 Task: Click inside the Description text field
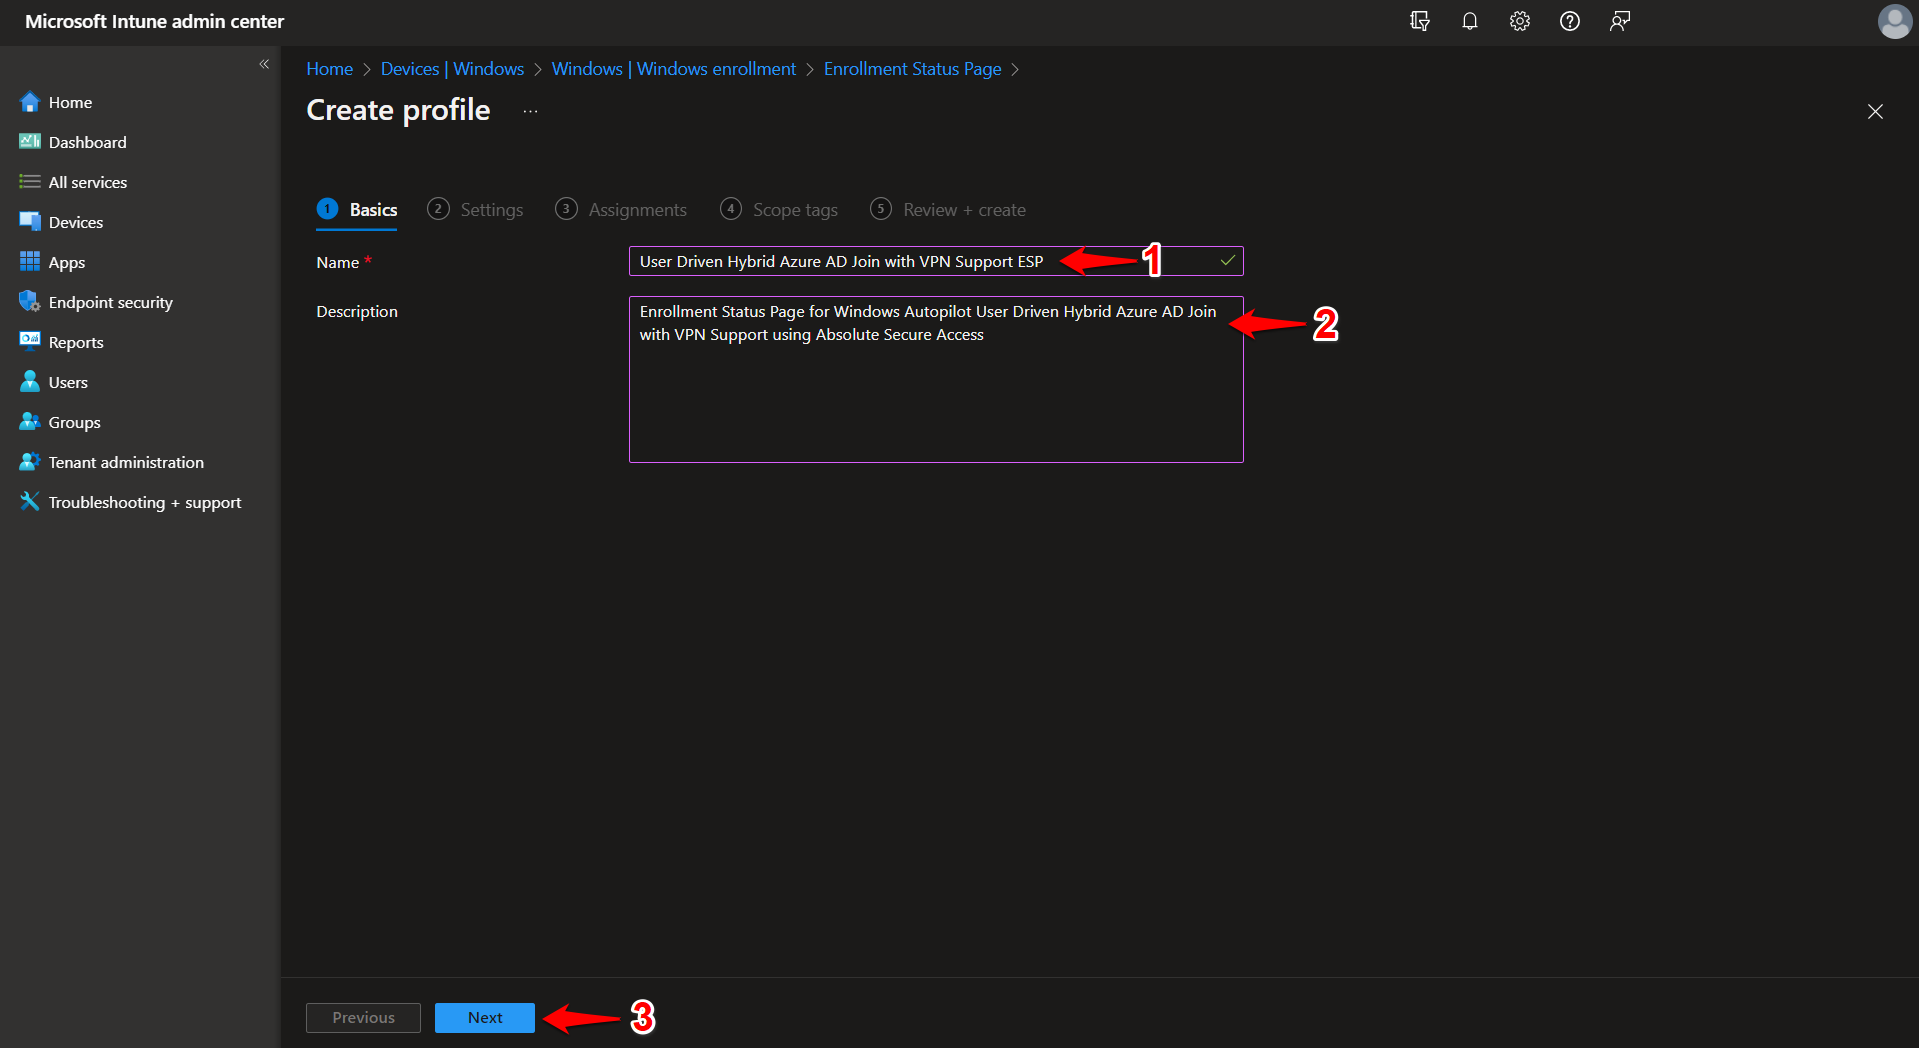tap(935, 380)
